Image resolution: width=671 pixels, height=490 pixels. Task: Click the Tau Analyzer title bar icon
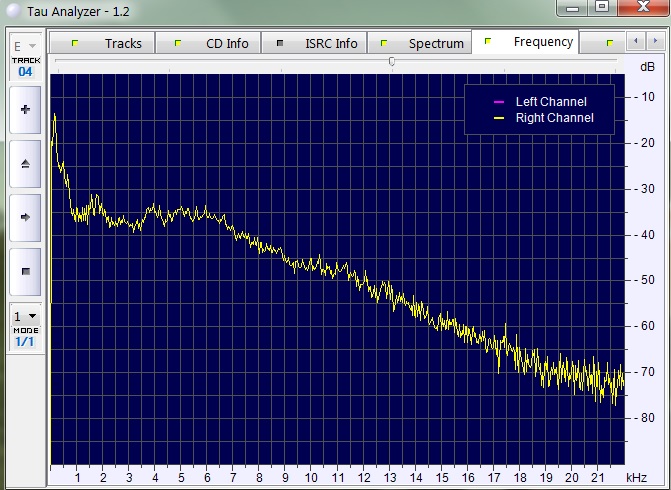pyautogui.click(x=13, y=9)
